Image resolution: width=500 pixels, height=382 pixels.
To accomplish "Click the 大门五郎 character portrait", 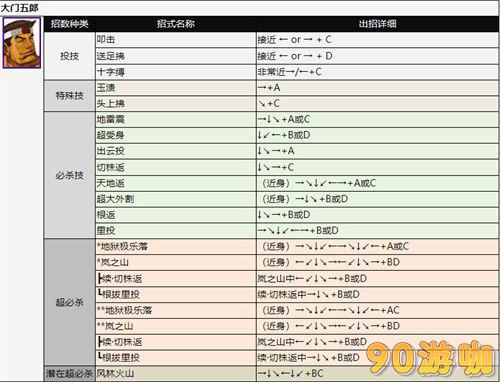I will click(22, 43).
